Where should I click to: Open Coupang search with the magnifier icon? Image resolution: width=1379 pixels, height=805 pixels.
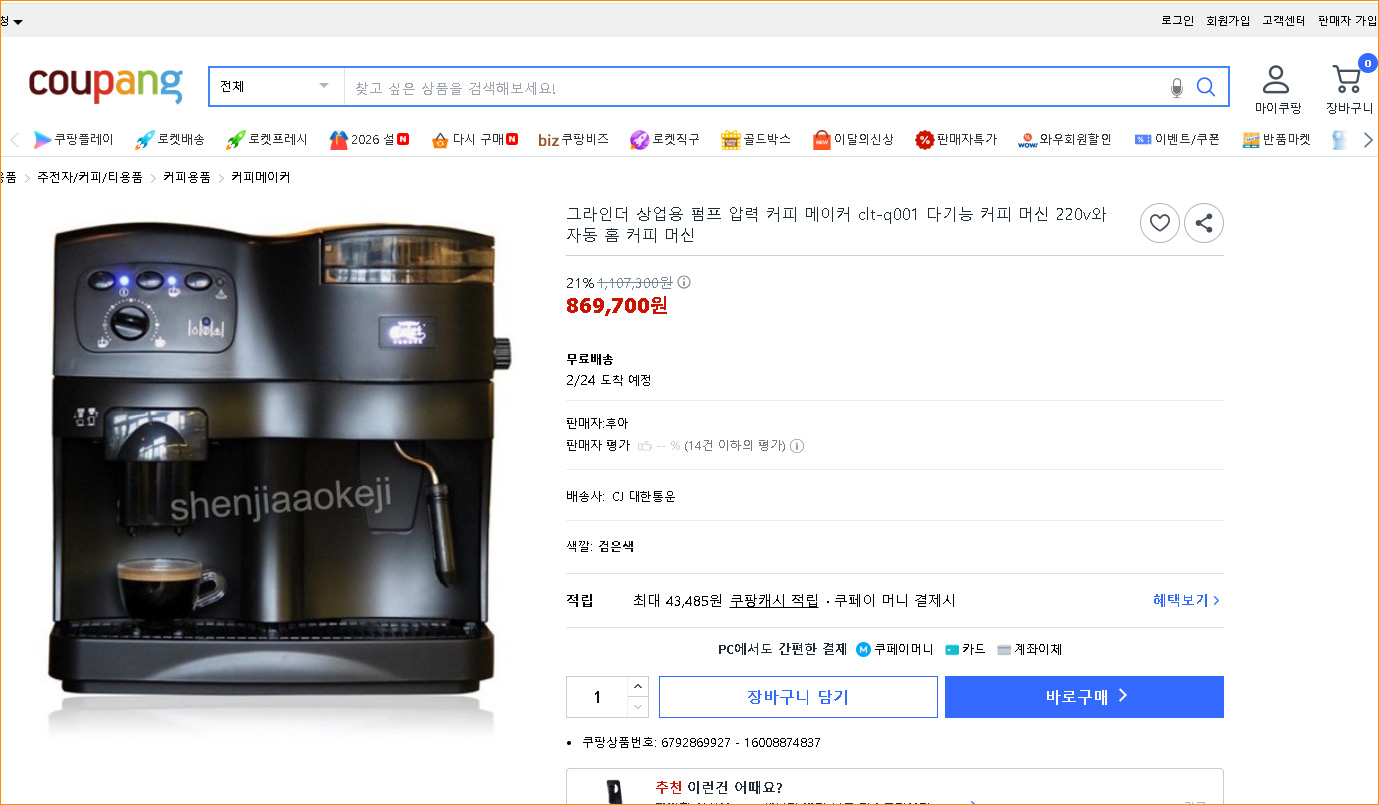coord(1205,86)
